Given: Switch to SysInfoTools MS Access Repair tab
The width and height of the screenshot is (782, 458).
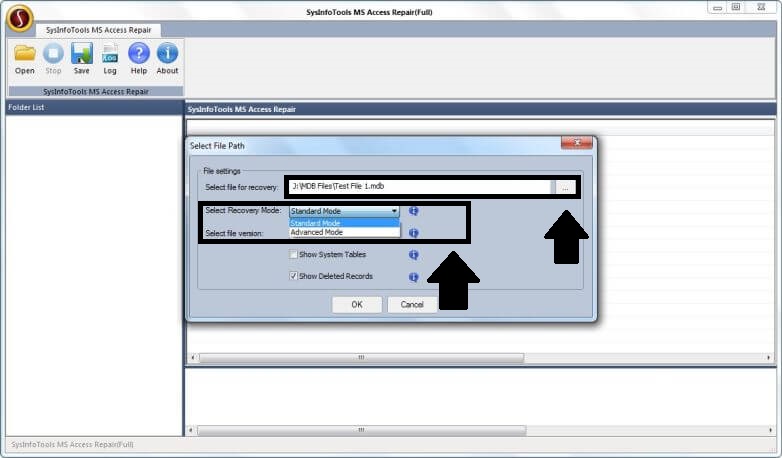Looking at the screenshot, I should (98, 30).
